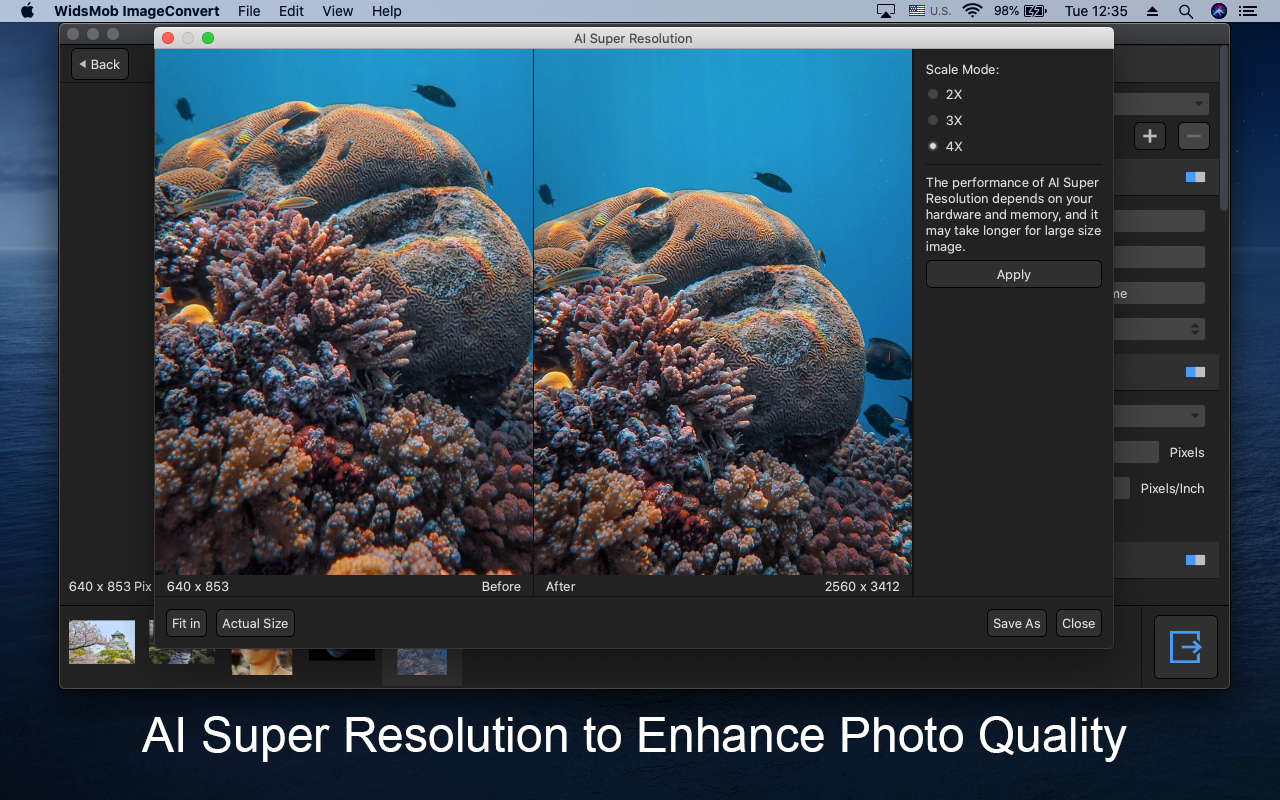Click the plus button in the right panel
Viewport: 1280px width, 800px height.
[x=1150, y=136]
